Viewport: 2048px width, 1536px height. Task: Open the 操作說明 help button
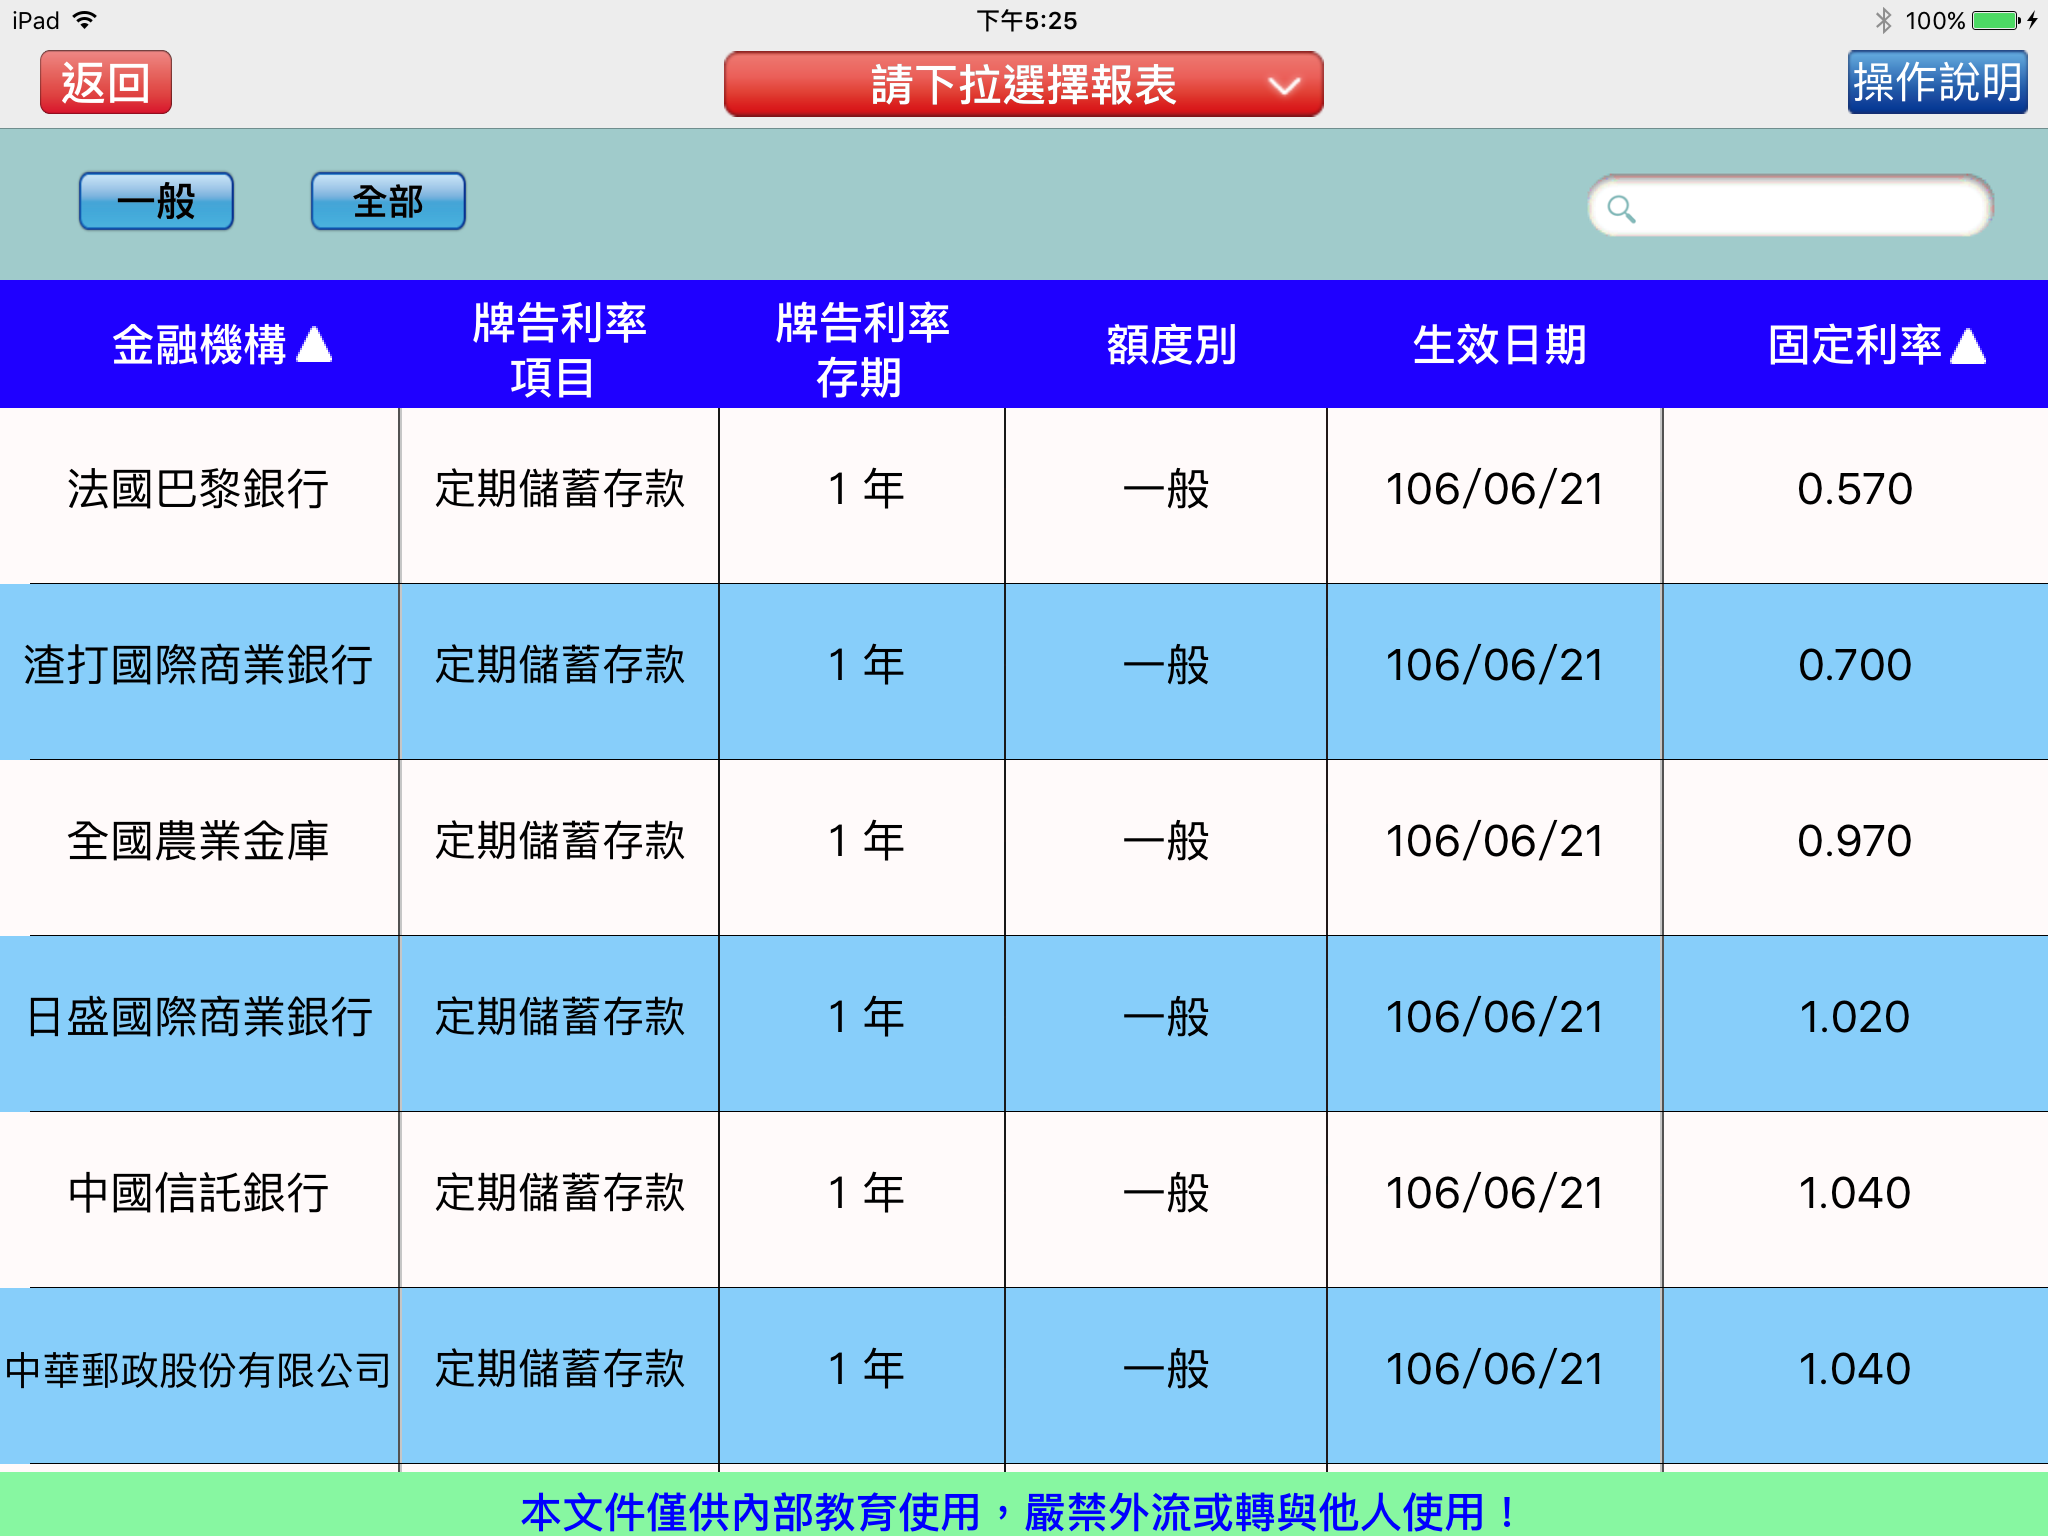[1937, 82]
